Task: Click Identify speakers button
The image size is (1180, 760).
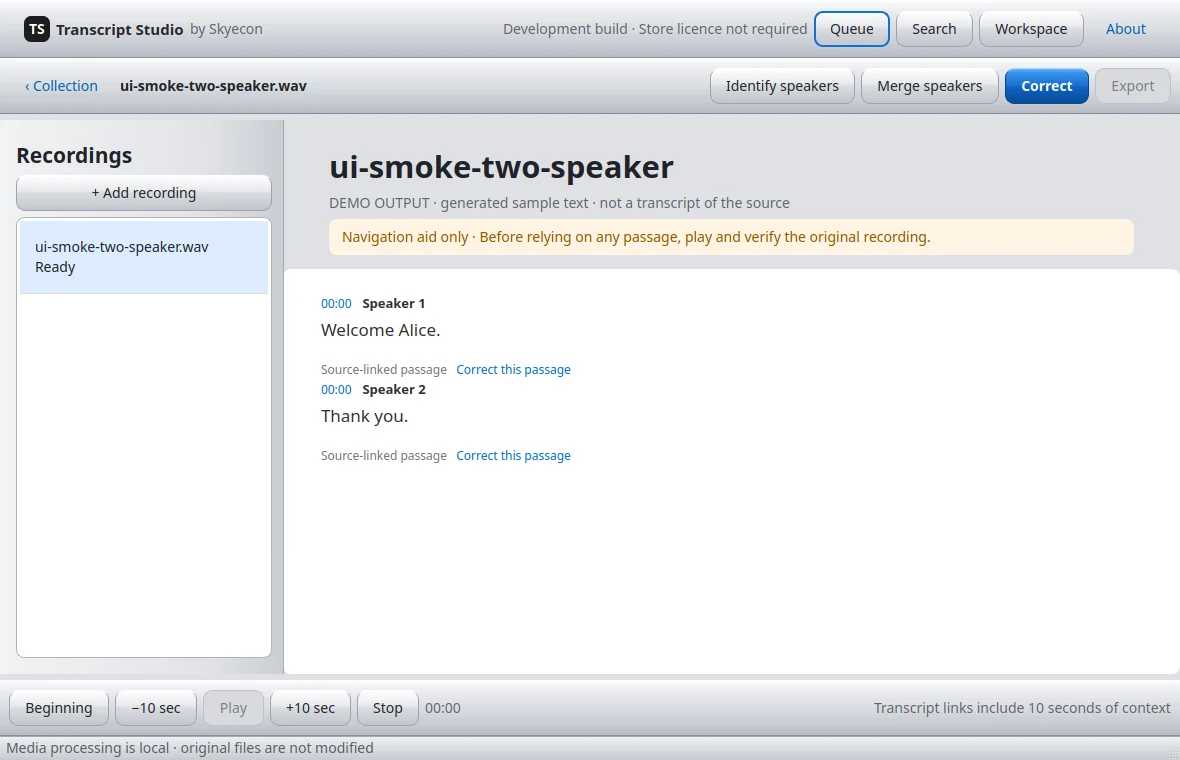Action: click(782, 86)
